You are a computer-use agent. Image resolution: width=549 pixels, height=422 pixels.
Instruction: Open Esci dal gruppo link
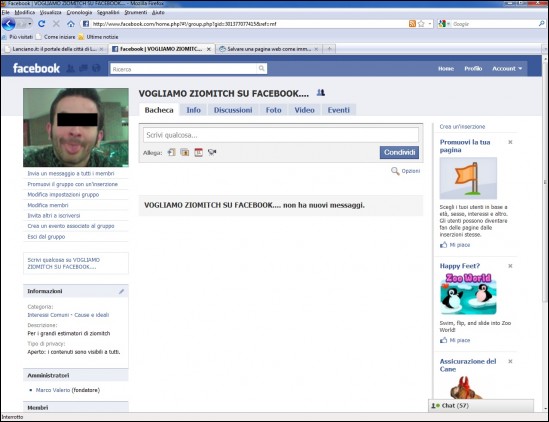coord(46,237)
